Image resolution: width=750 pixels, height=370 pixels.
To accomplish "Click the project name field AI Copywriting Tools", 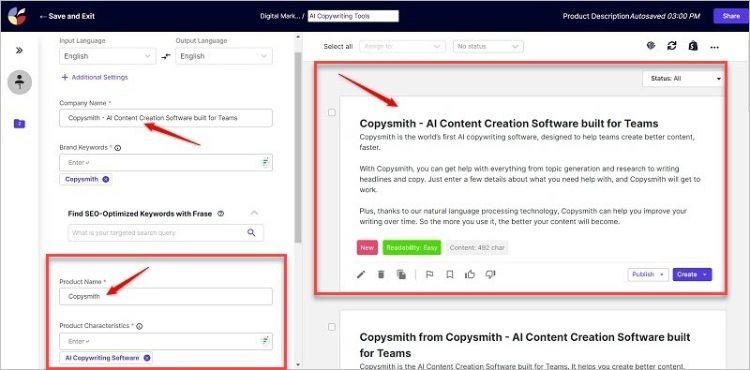I will 353,16.
